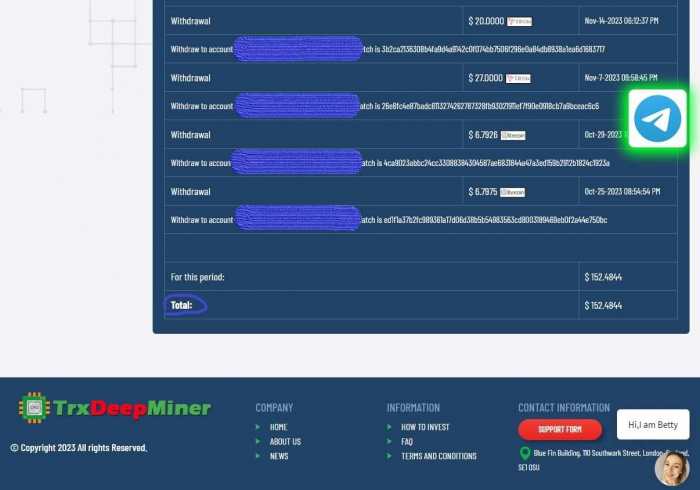This screenshot has width=700, height=490.
Task: Open Betty's chat avatar
Action: 671,468
